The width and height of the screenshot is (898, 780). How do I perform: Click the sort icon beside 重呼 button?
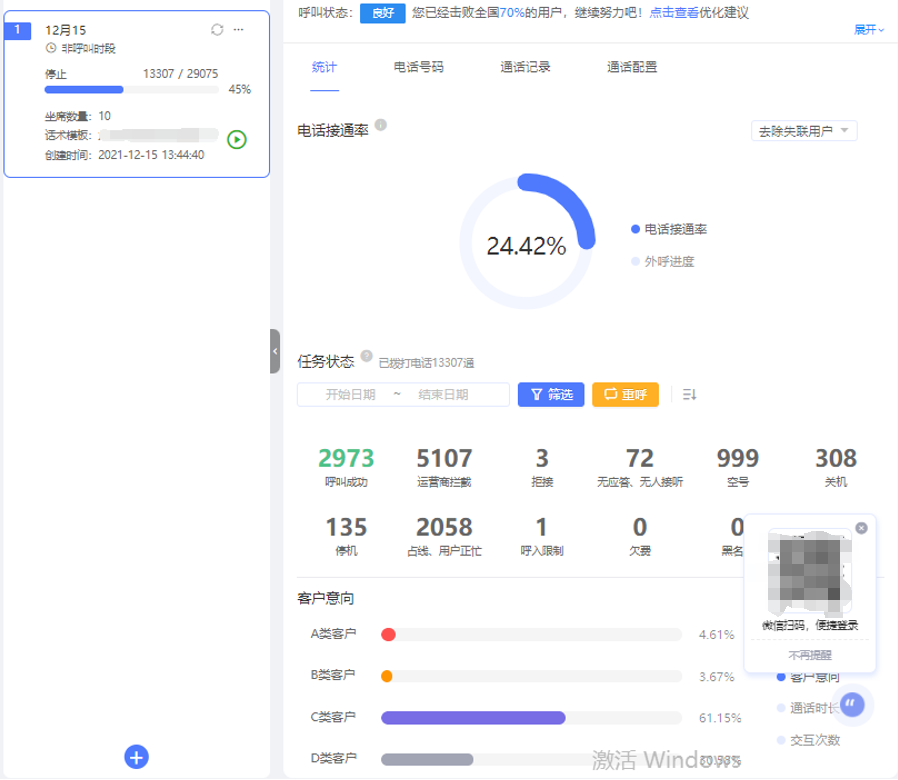pyautogui.click(x=689, y=395)
